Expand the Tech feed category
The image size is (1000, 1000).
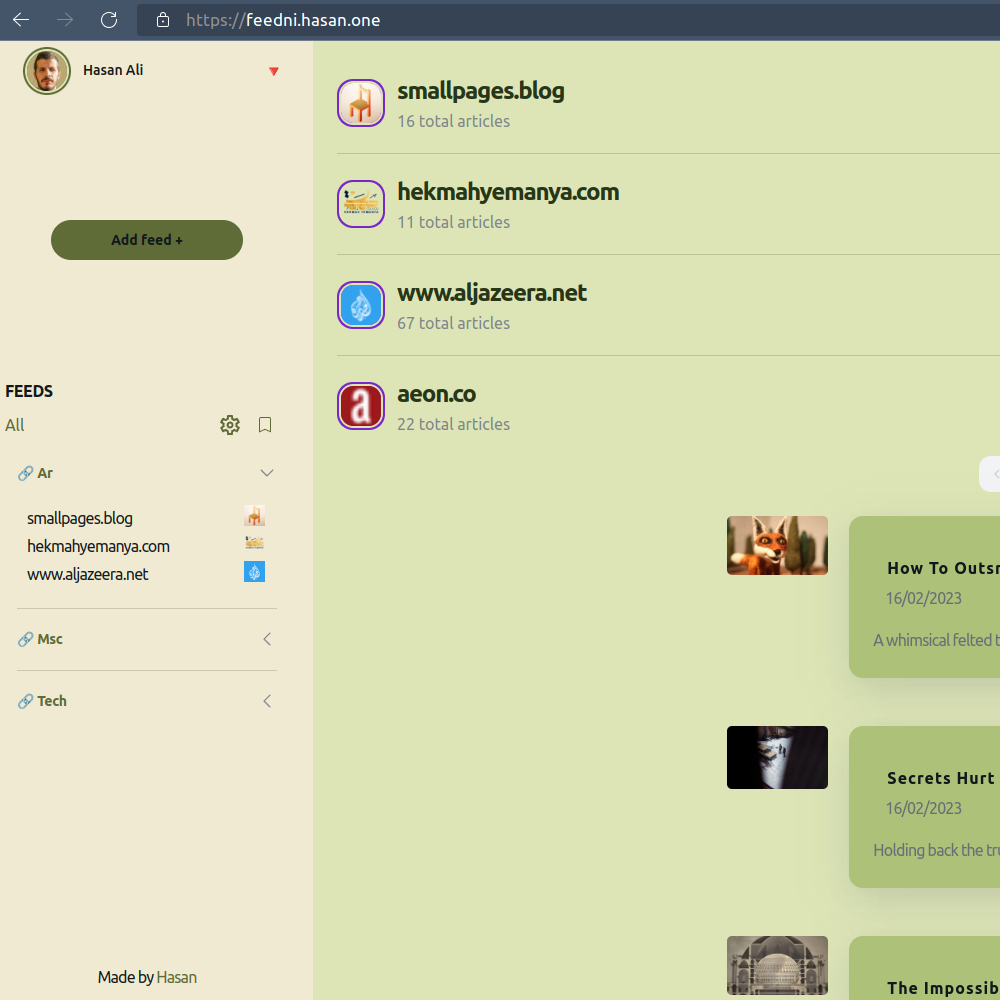(x=266, y=701)
